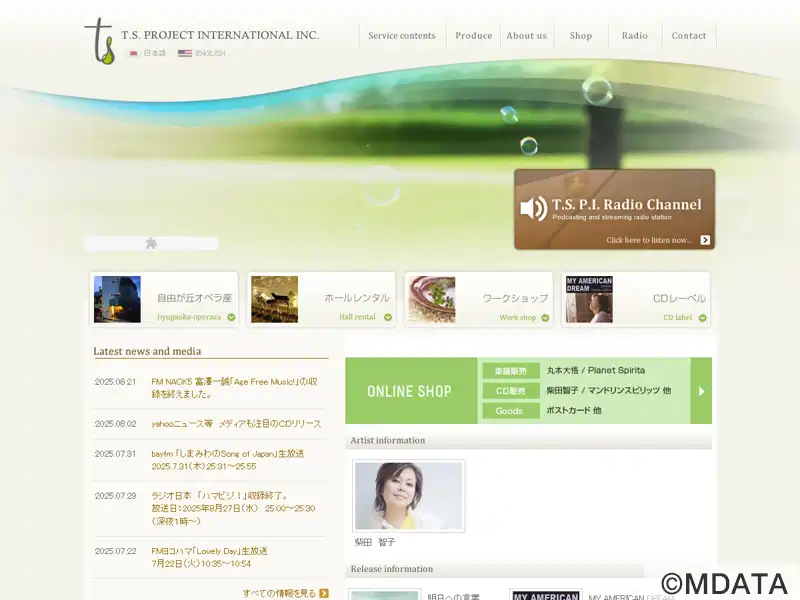Go to the About us page
Image resolution: width=800 pixels, height=600 pixels.
pyautogui.click(x=526, y=36)
